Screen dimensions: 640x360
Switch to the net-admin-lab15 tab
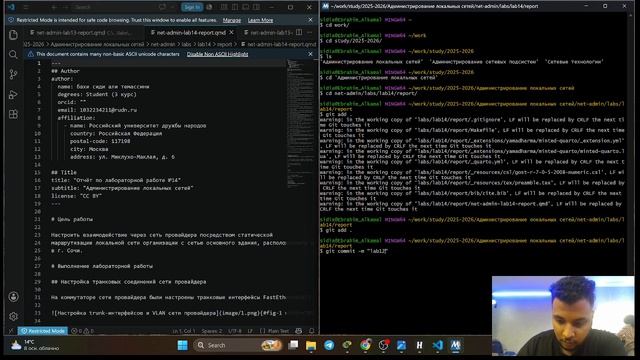(268, 33)
